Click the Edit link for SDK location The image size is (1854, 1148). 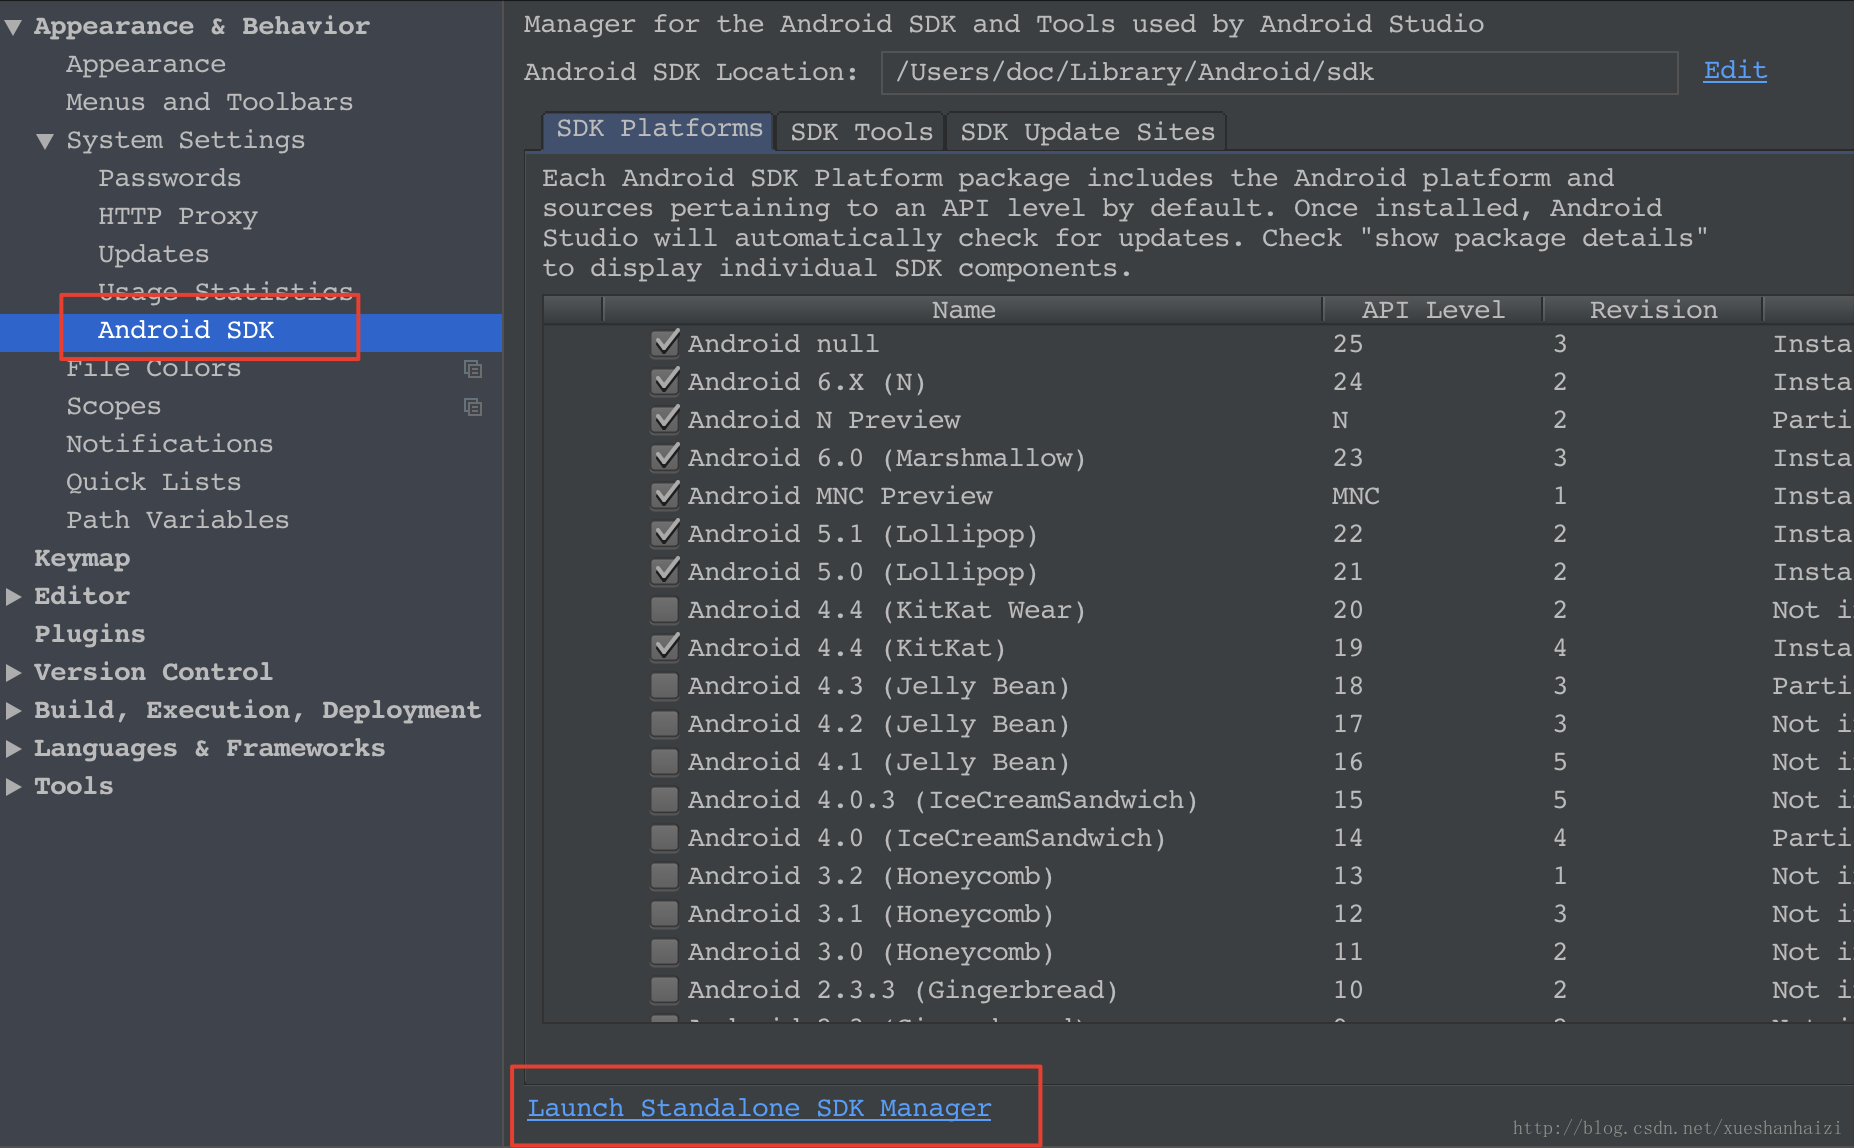tap(1734, 71)
